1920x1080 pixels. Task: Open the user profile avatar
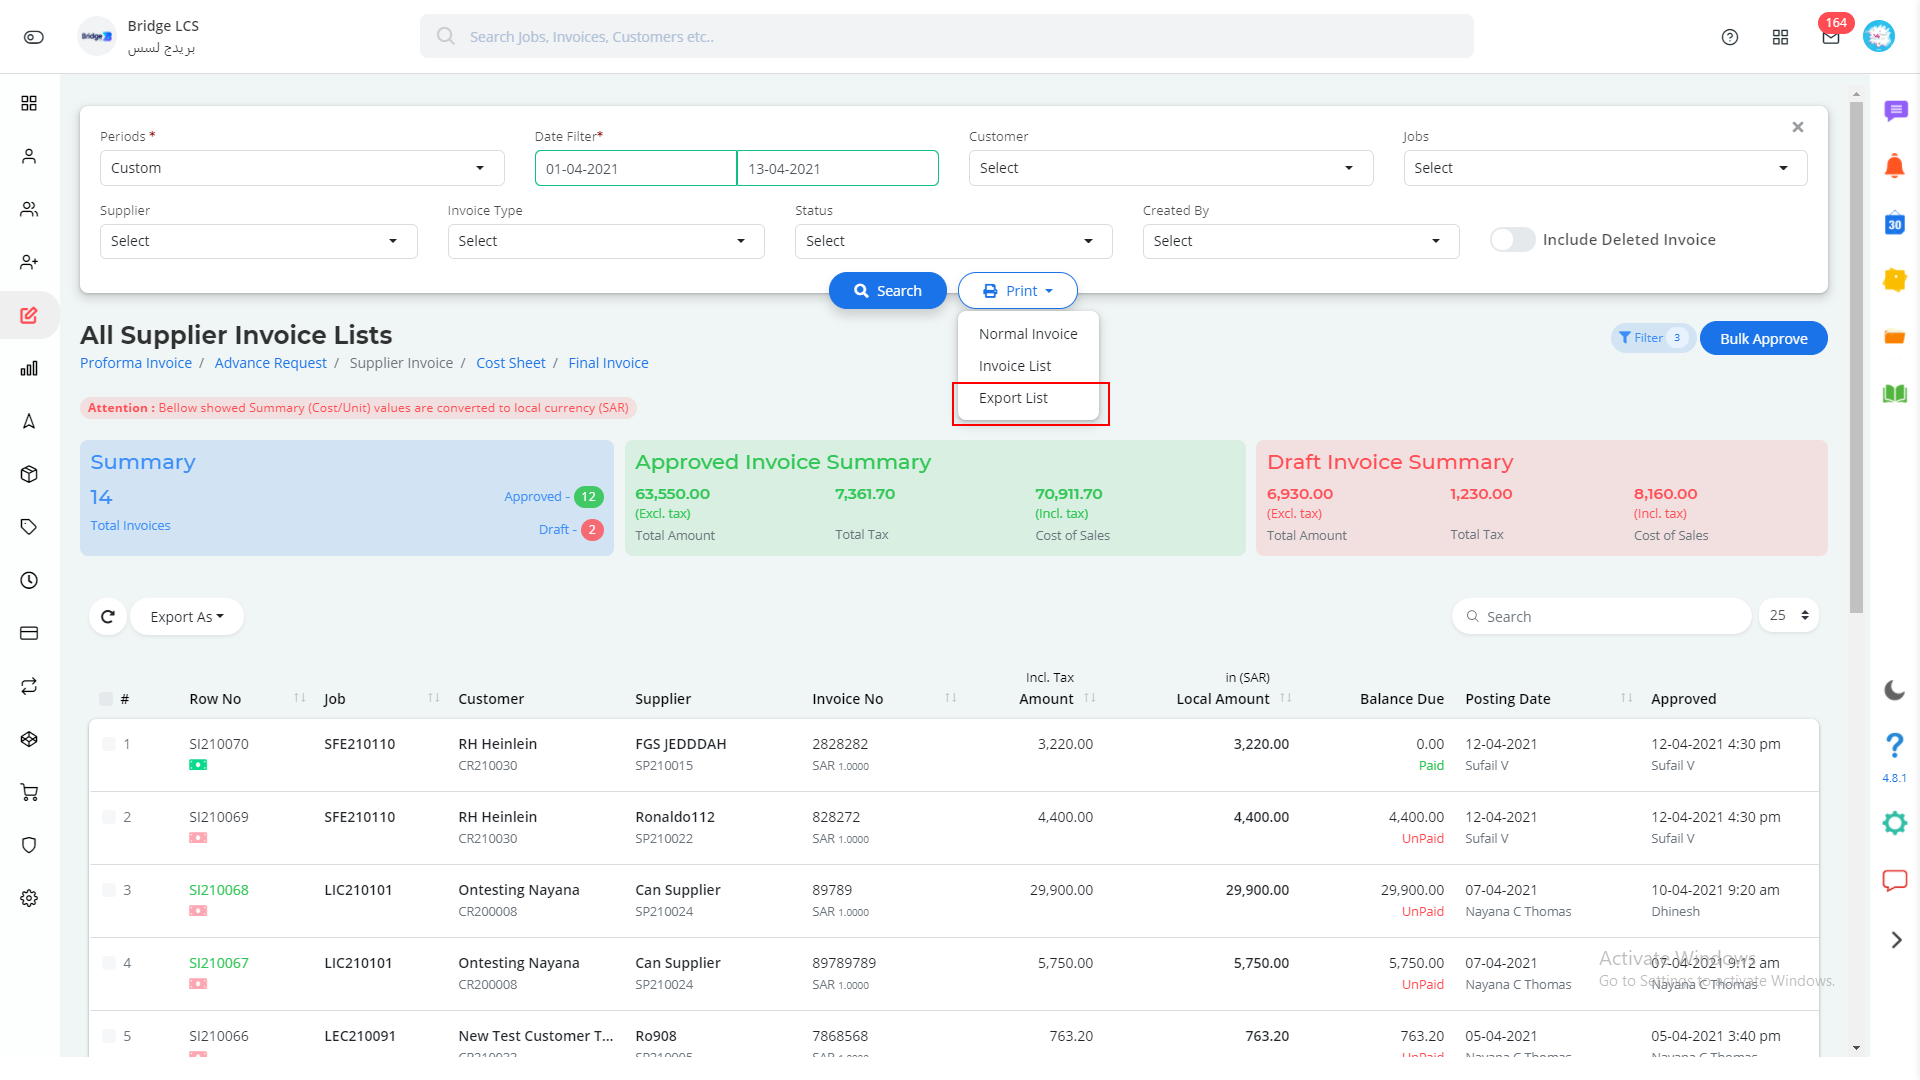coord(1879,37)
